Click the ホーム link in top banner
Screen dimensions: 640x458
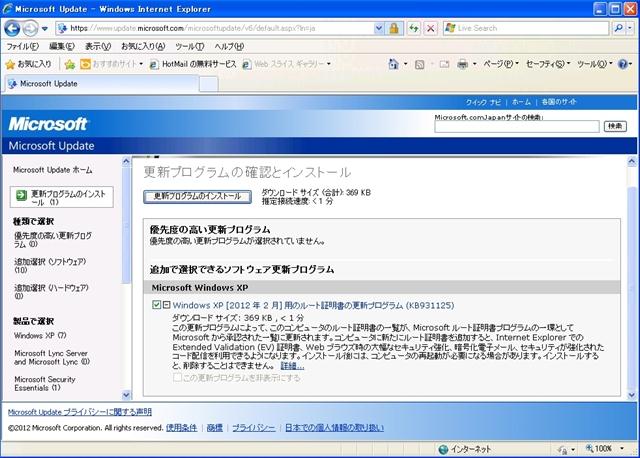point(521,102)
